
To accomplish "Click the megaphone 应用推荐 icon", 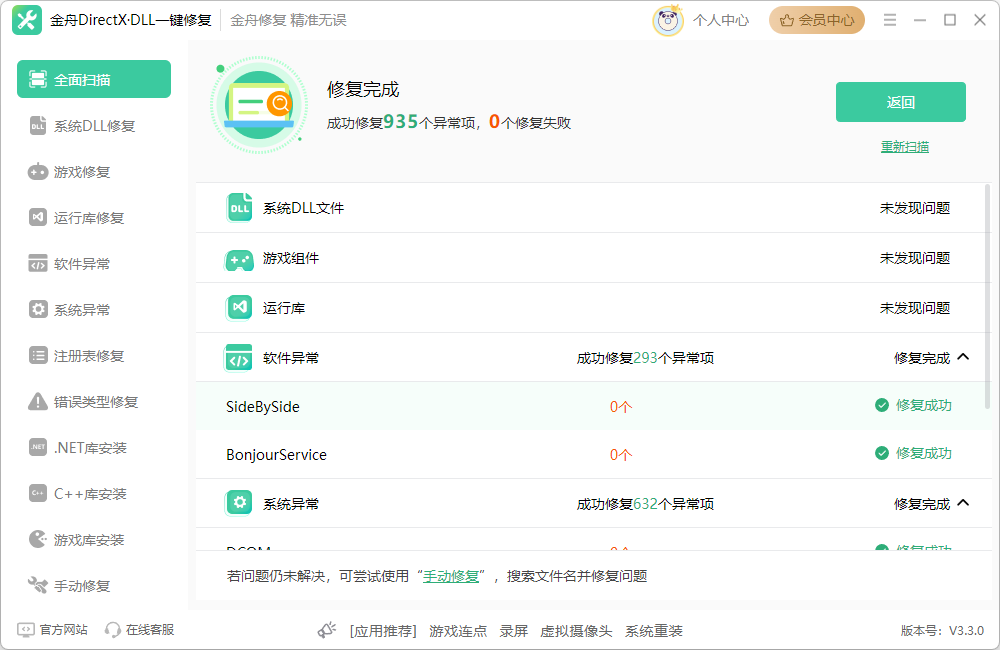I will [327, 630].
